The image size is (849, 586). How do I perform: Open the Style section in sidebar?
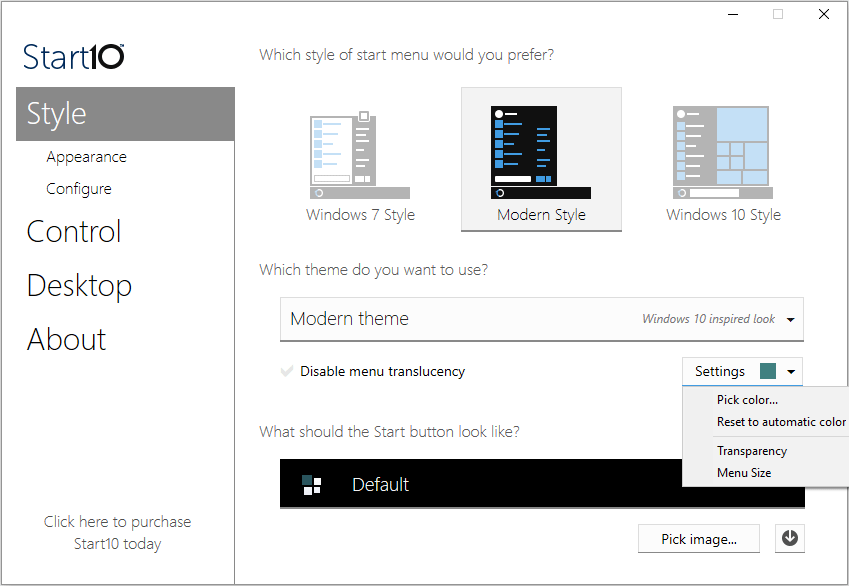[125, 114]
